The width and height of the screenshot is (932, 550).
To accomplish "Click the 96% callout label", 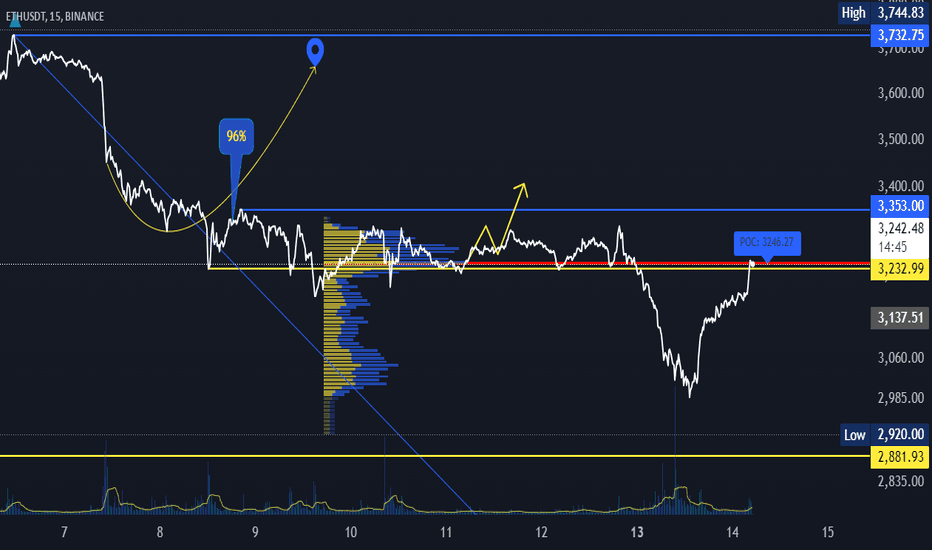I will coord(237,136).
